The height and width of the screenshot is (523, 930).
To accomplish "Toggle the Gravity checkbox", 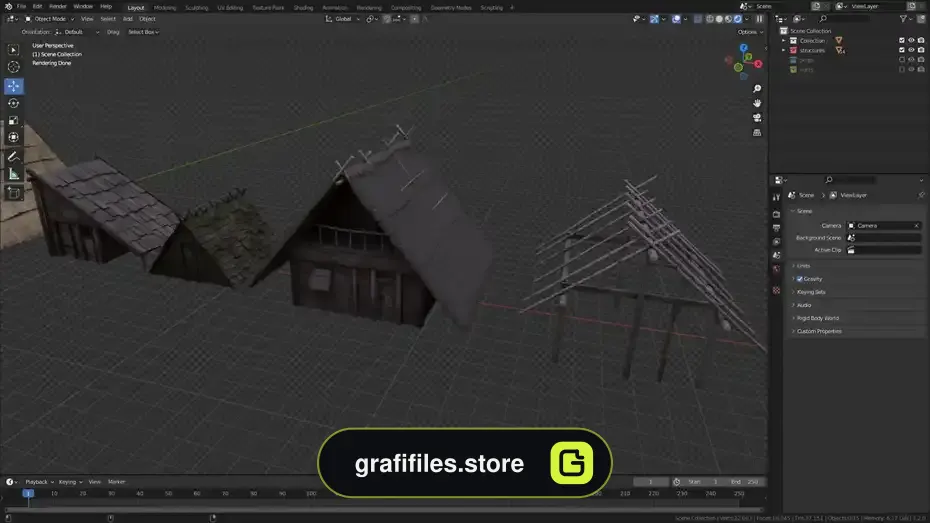I will tap(800, 279).
